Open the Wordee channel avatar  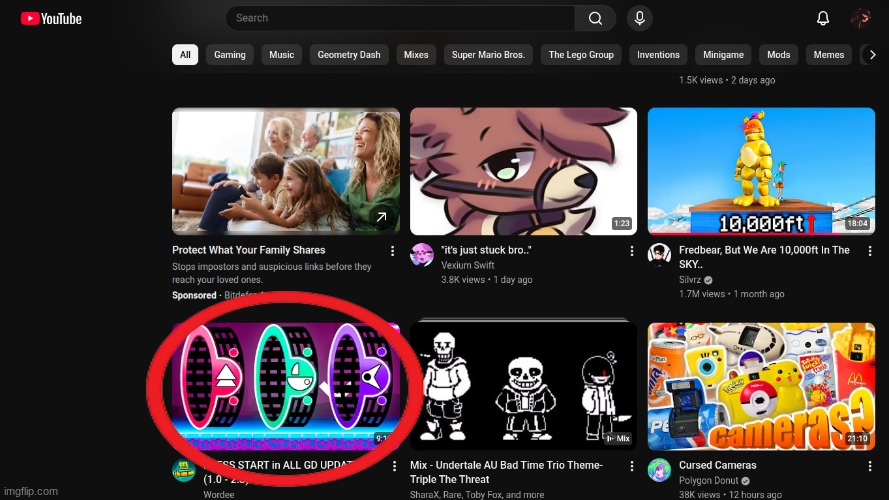184,470
